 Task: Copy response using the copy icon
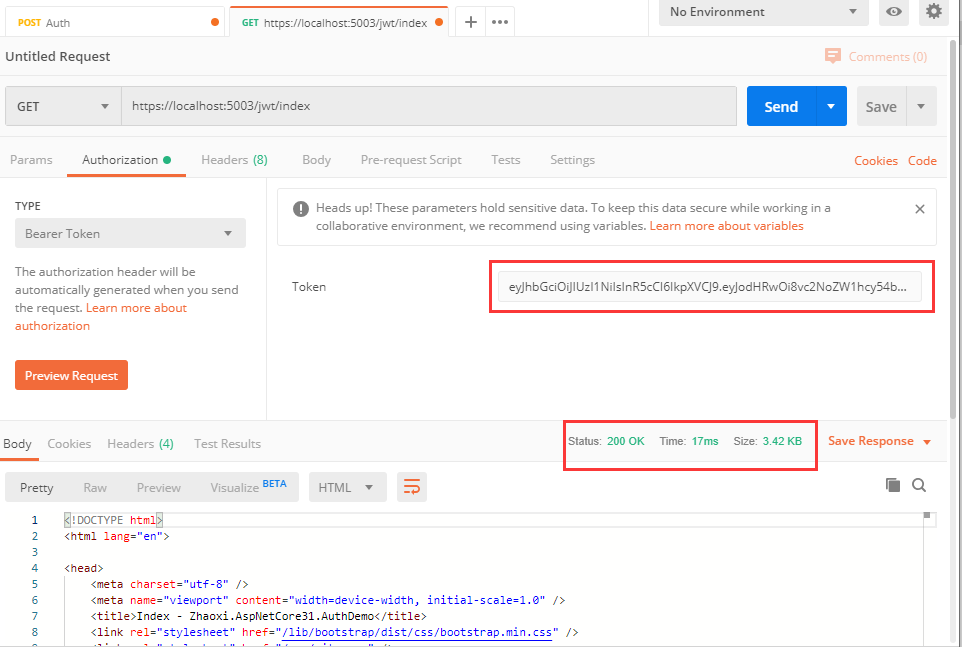point(893,485)
